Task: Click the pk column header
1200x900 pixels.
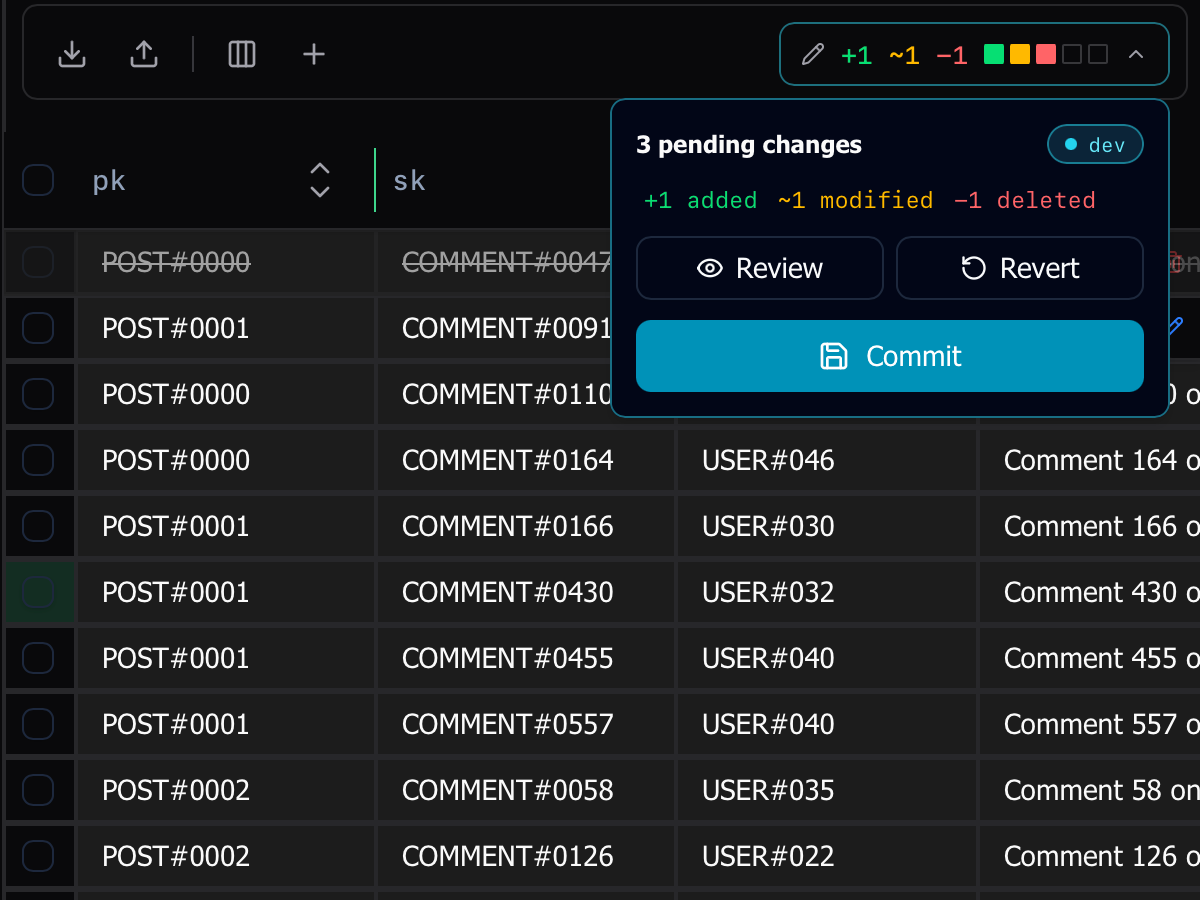Action: tap(109, 181)
